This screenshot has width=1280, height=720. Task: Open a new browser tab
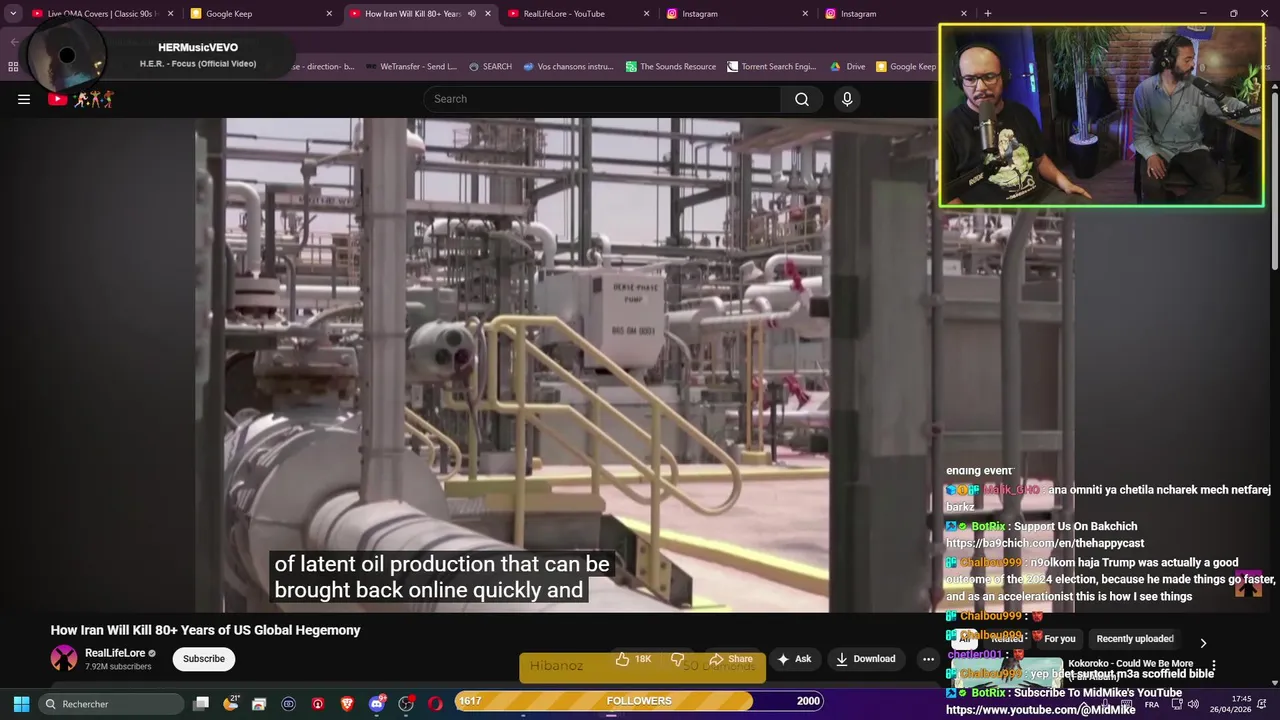[988, 13]
